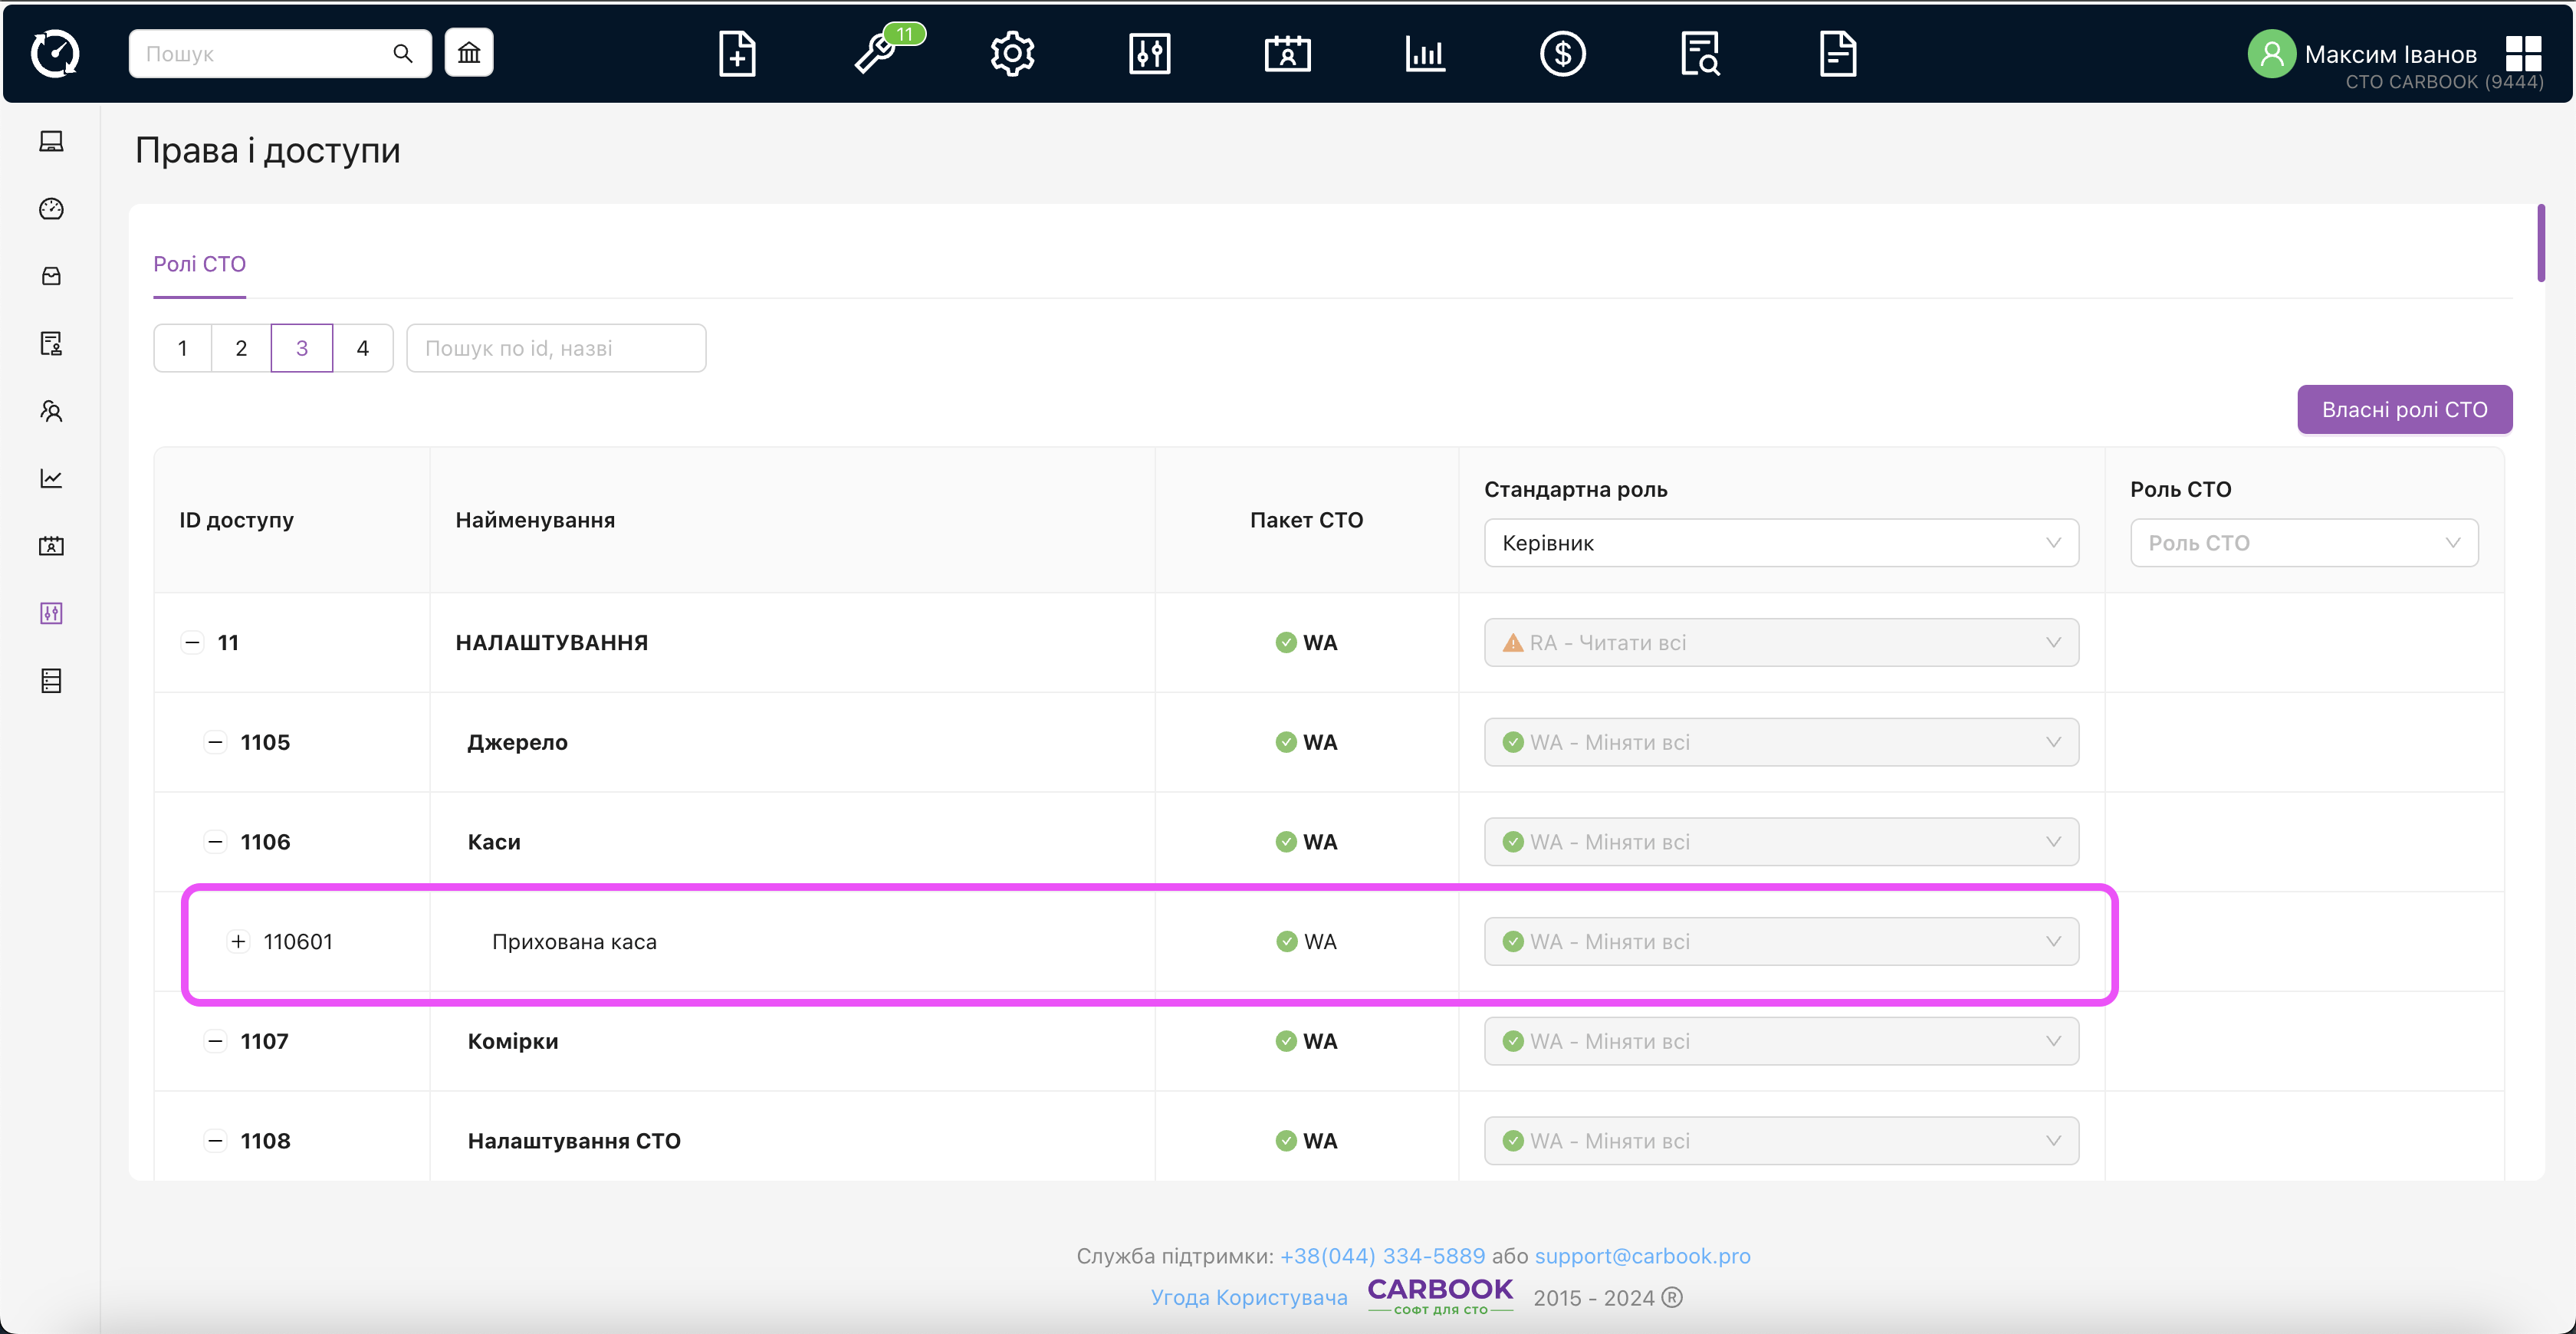
Task: Open the bar chart reports icon
Action: [1425, 54]
